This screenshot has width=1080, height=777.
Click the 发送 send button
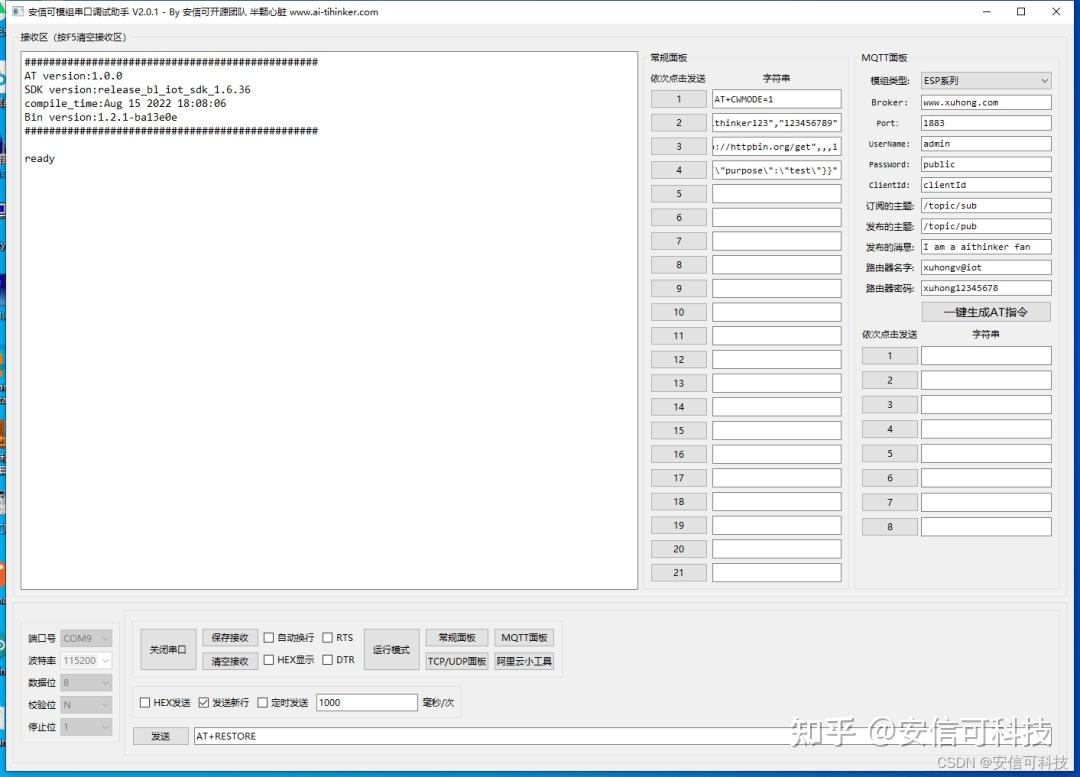pyautogui.click(x=160, y=736)
